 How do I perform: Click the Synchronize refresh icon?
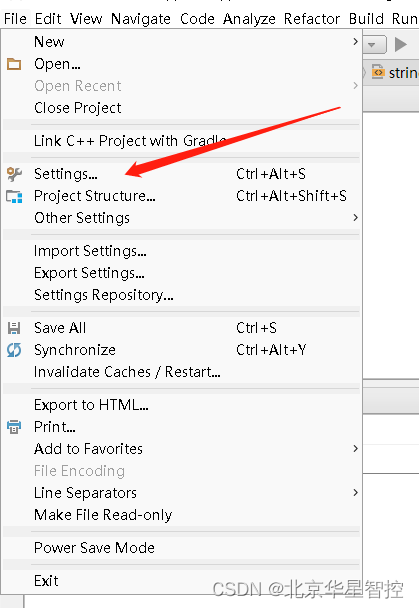point(14,350)
